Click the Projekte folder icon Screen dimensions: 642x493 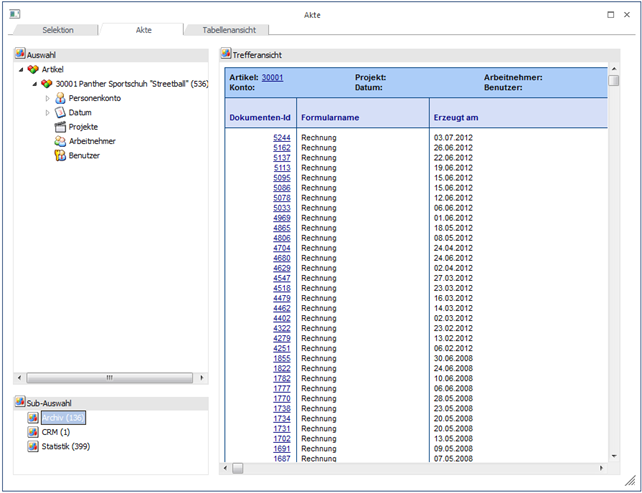60,127
